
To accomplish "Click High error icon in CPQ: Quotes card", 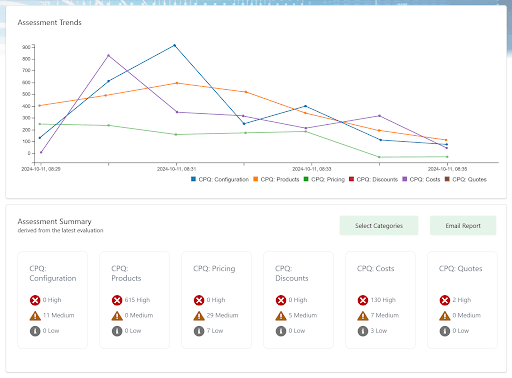I will pos(445,300).
